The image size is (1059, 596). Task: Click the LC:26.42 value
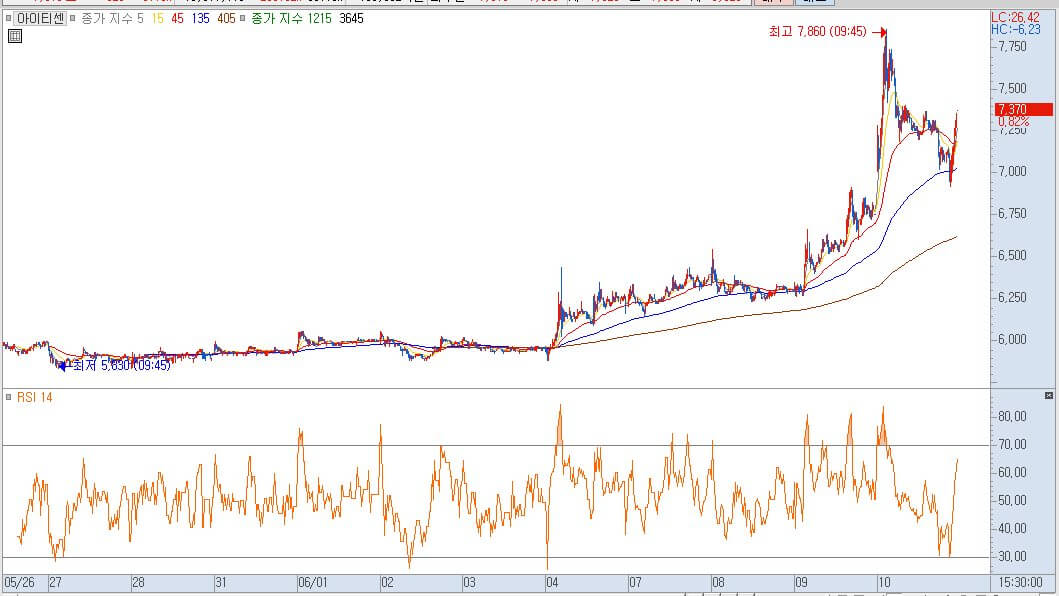tap(1015, 18)
